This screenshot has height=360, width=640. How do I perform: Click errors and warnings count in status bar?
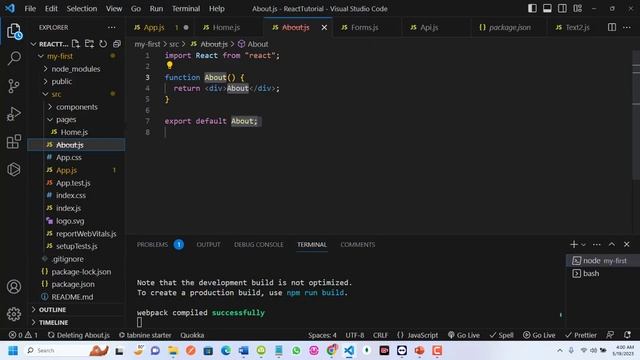pyautogui.click(x=23, y=335)
